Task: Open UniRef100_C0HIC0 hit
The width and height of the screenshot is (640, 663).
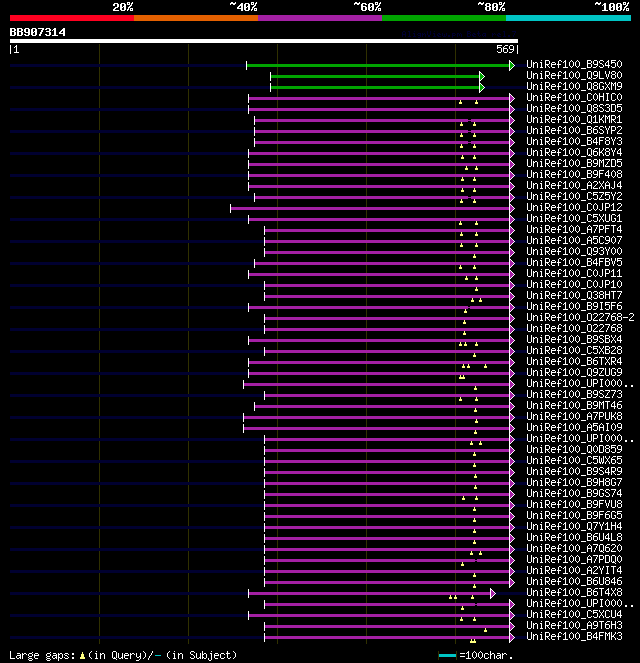Action: pos(574,97)
